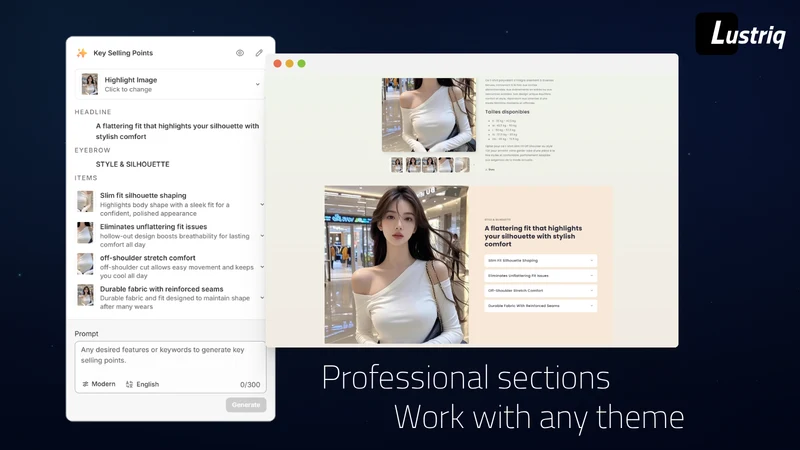This screenshot has height=450, width=800.
Task: Select the third gallery thumbnail in preview
Action: click(x=430, y=165)
